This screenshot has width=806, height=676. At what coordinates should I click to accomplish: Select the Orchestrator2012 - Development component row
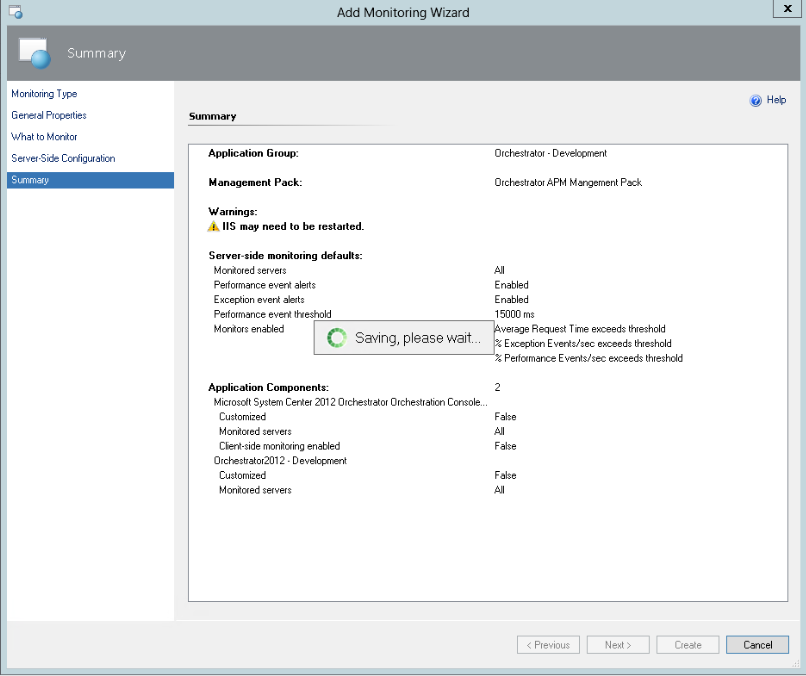[280, 461]
